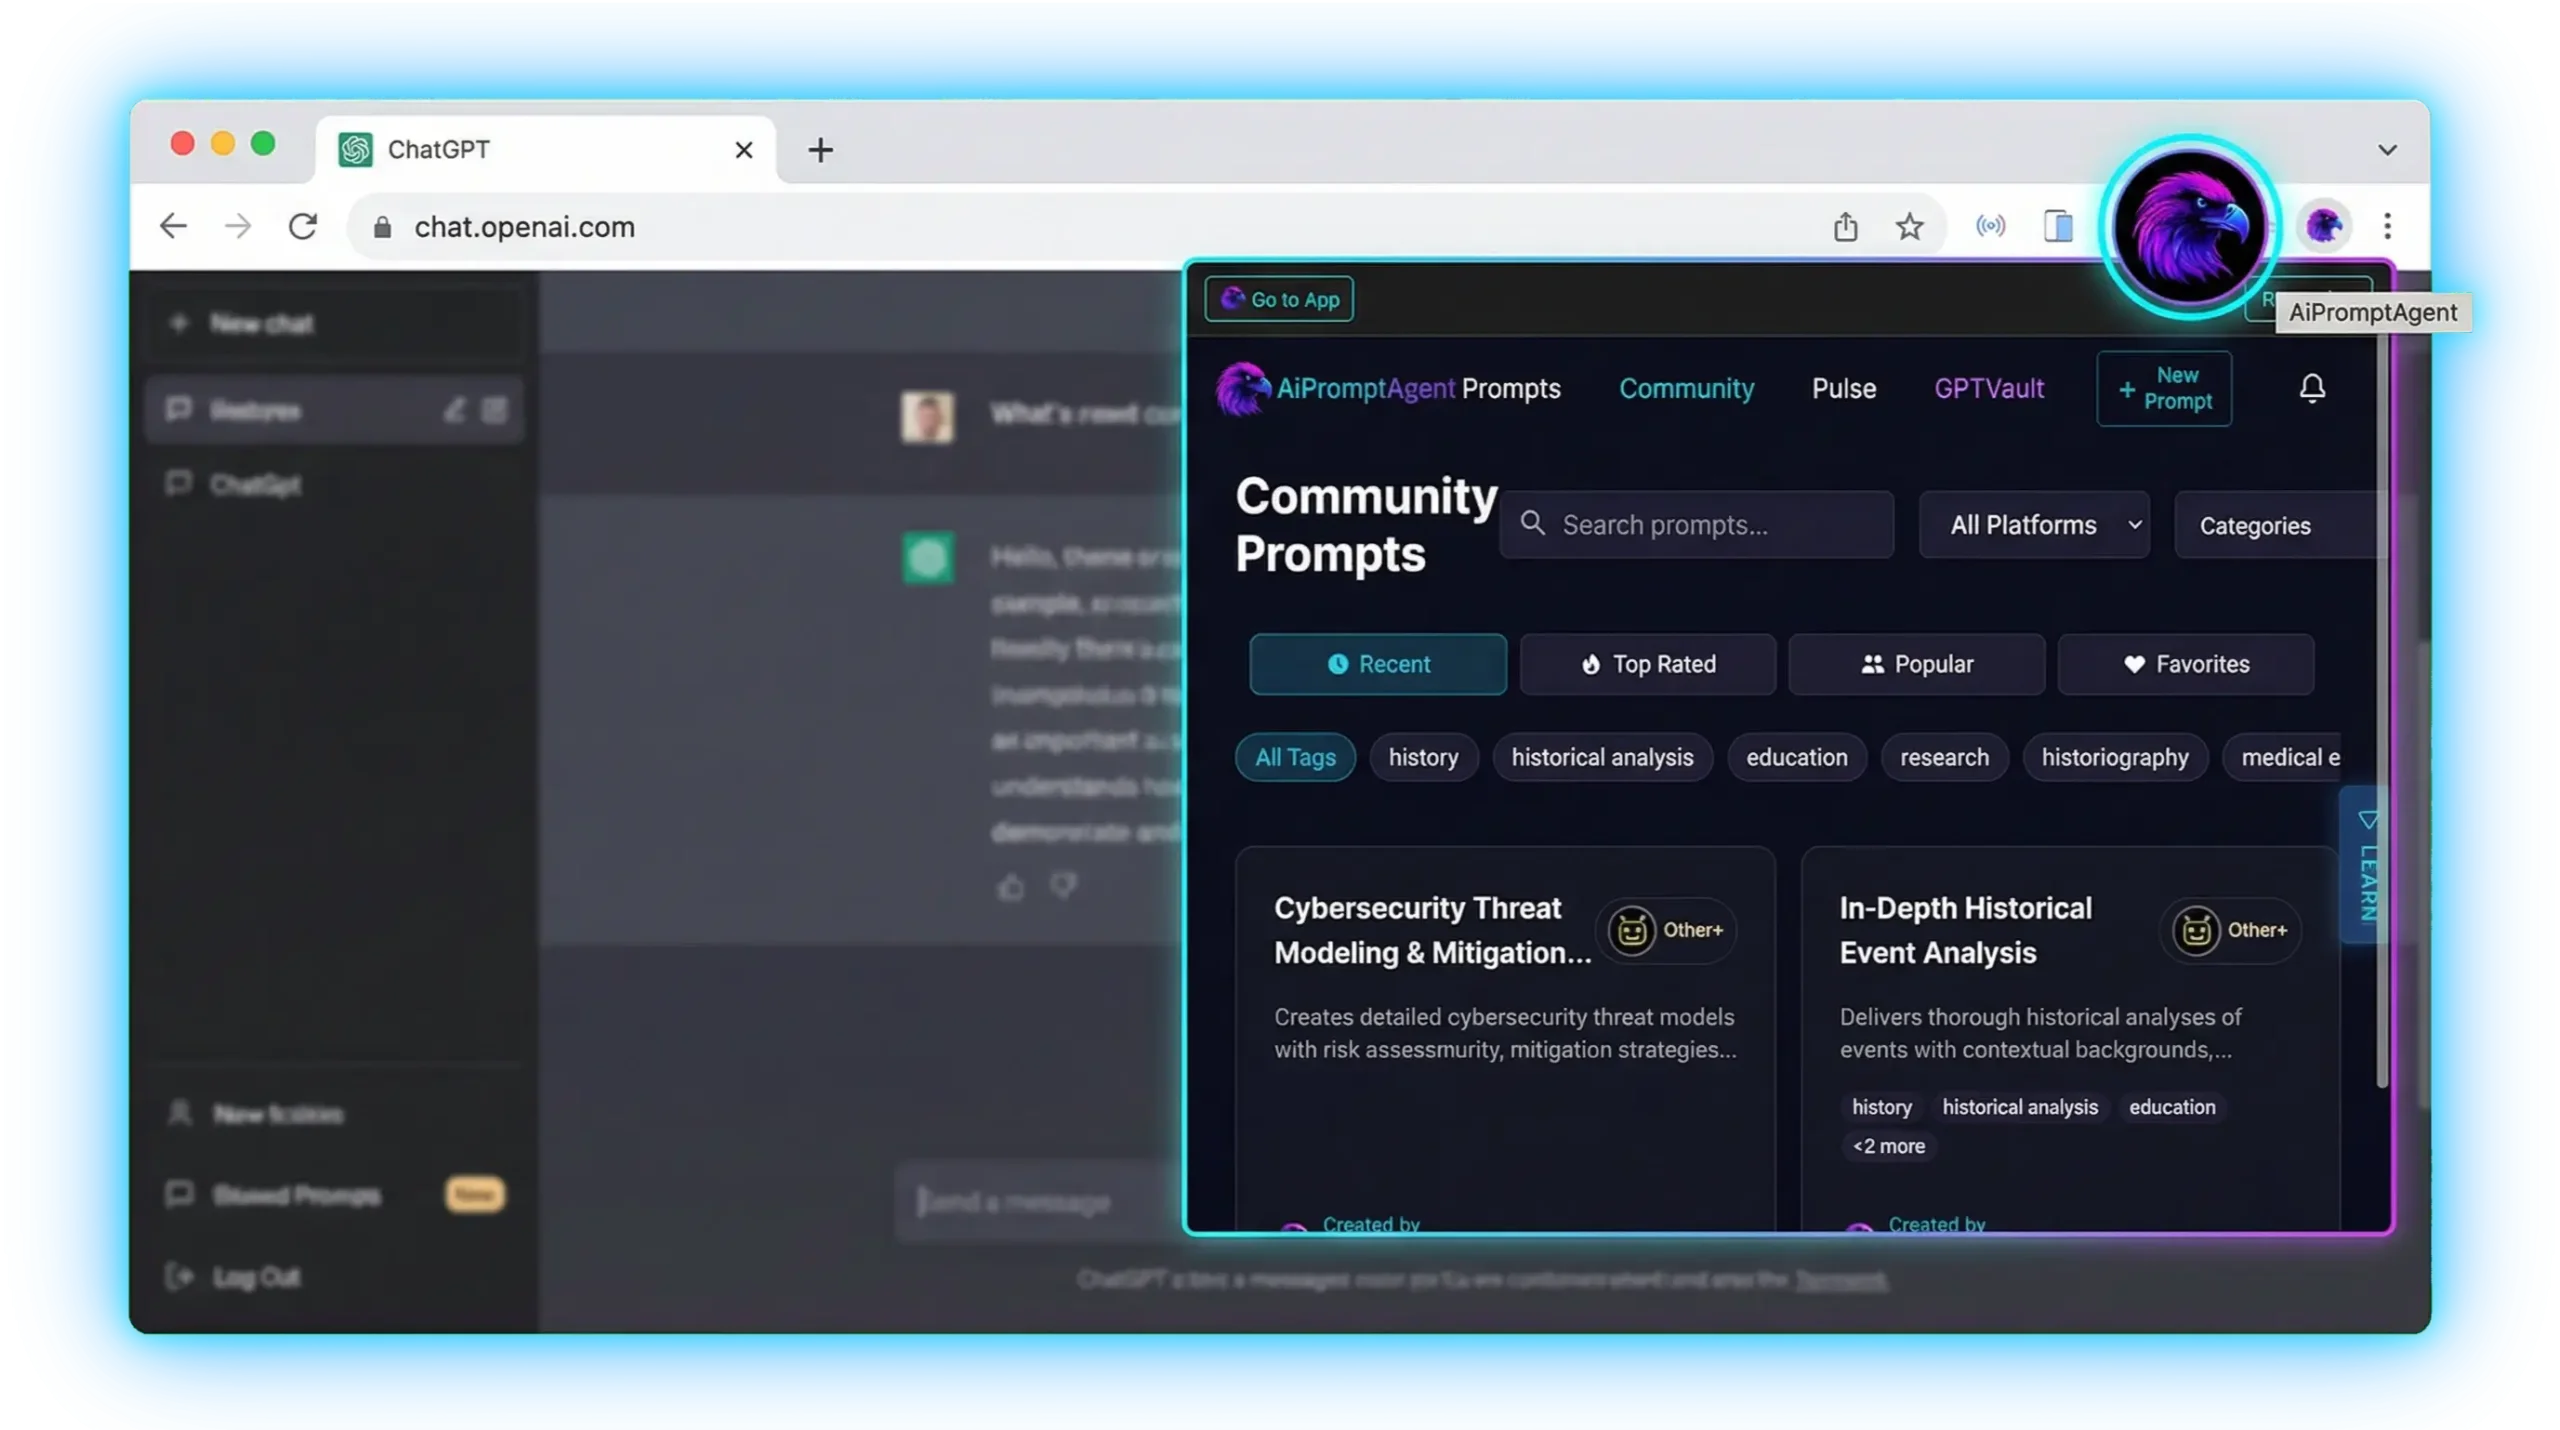The height and width of the screenshot is (1430, 2560).
Task: Open the All Platforms dropdown
Action: point(2034,524)
